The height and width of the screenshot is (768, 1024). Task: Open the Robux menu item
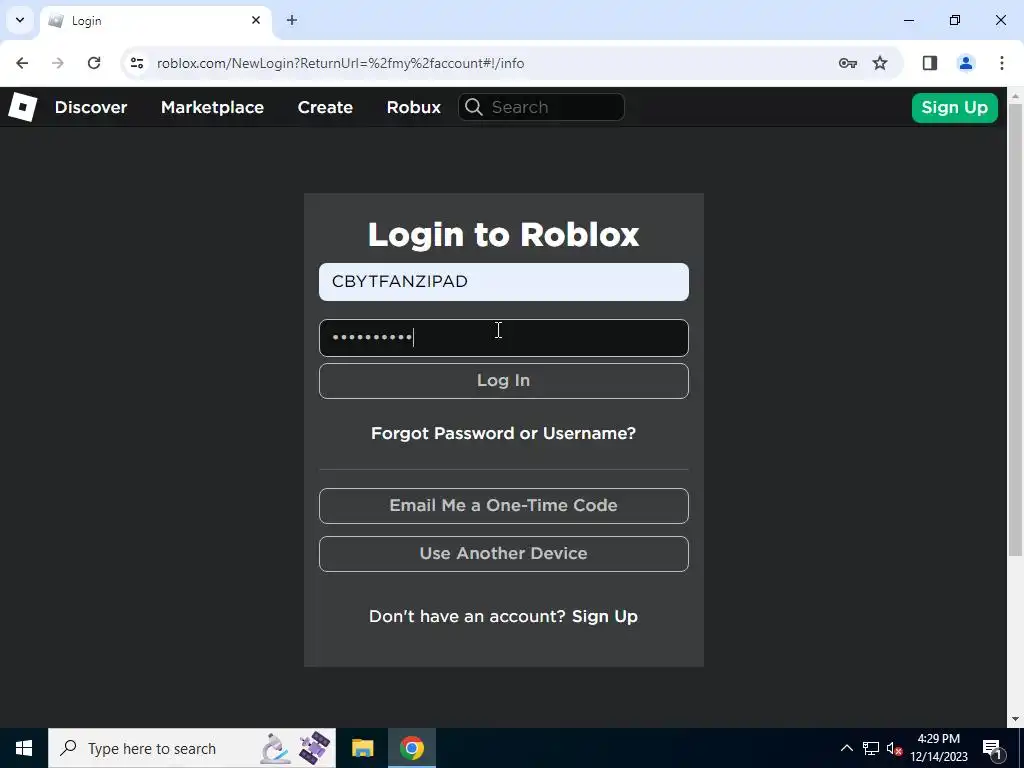click(413, 107)
